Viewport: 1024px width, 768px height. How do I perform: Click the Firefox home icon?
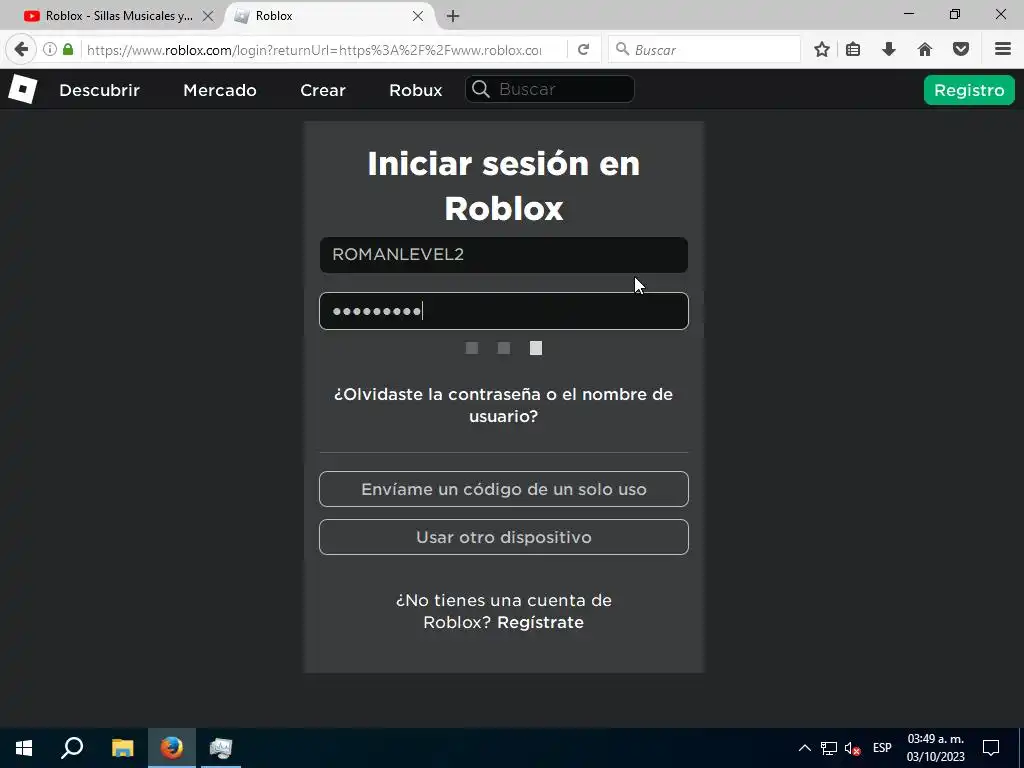point(925,49)
